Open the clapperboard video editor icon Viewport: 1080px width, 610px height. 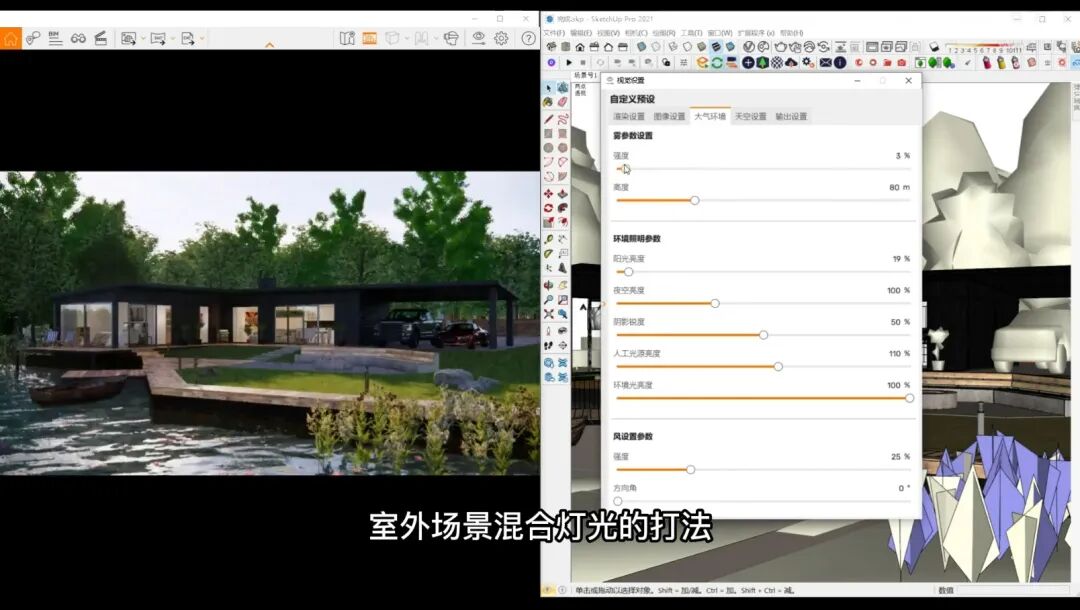(x=101, y=38)
